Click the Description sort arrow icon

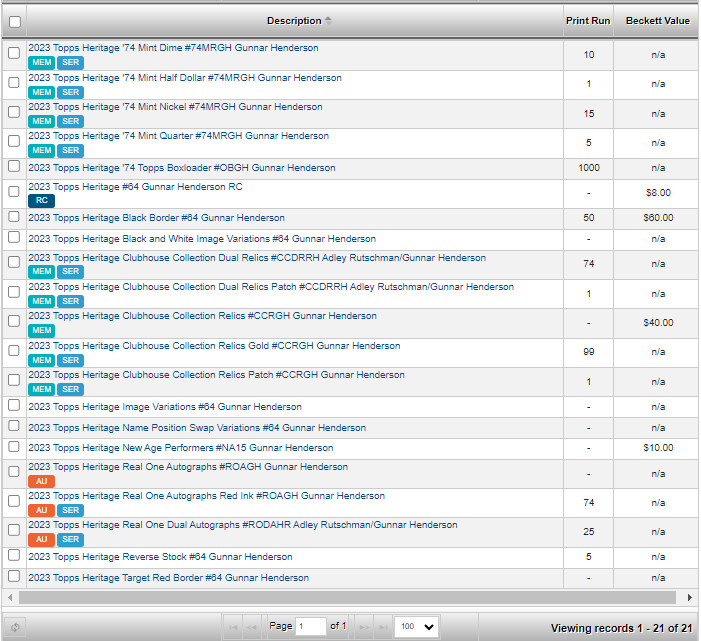coord(328,21)
